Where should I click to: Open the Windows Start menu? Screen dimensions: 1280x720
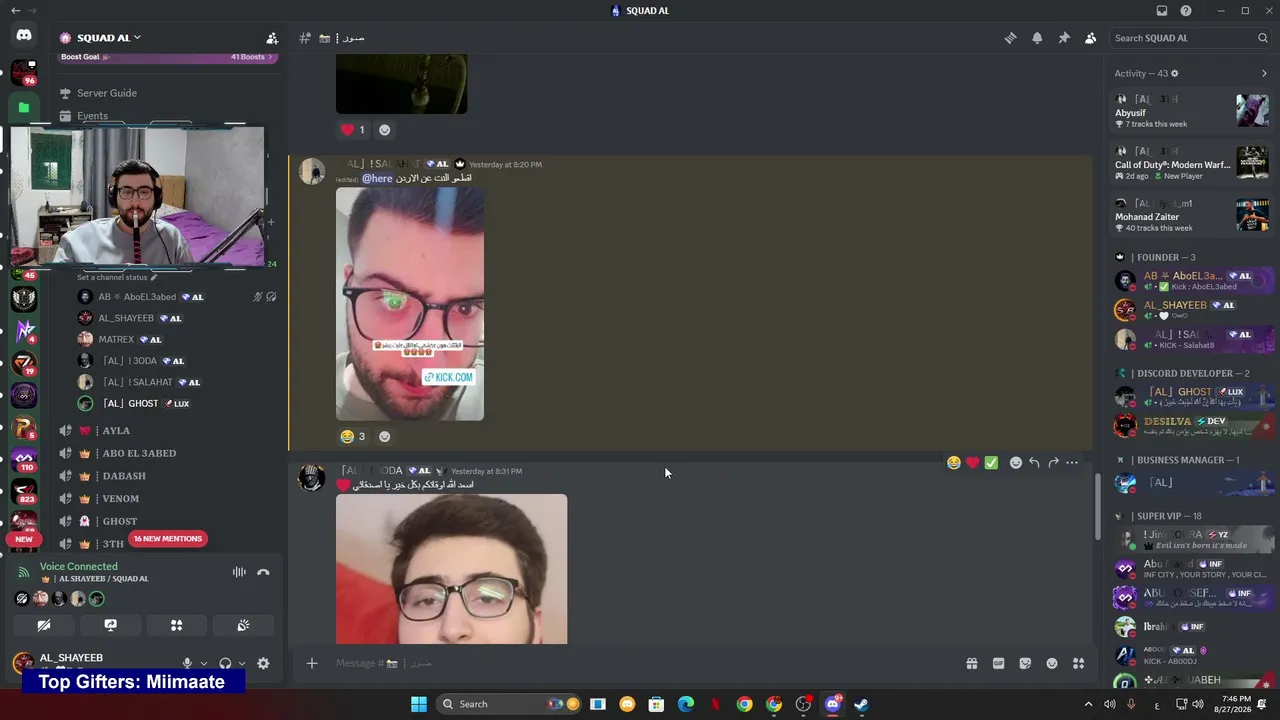click(x=419, y=704)
